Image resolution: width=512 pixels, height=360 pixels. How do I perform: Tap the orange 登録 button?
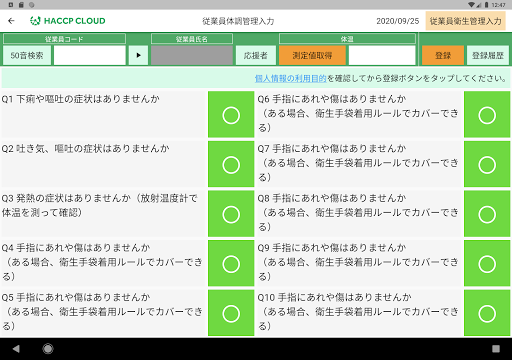[x=443, y=55]
